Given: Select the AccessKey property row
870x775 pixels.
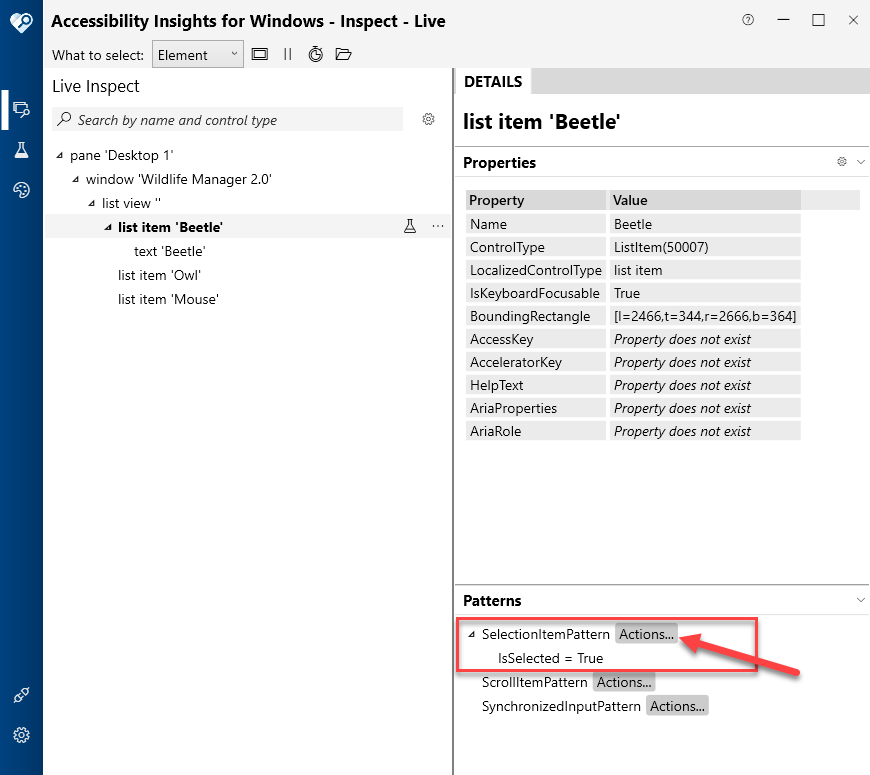Looking at the screenshot, I should pos(633,339).
